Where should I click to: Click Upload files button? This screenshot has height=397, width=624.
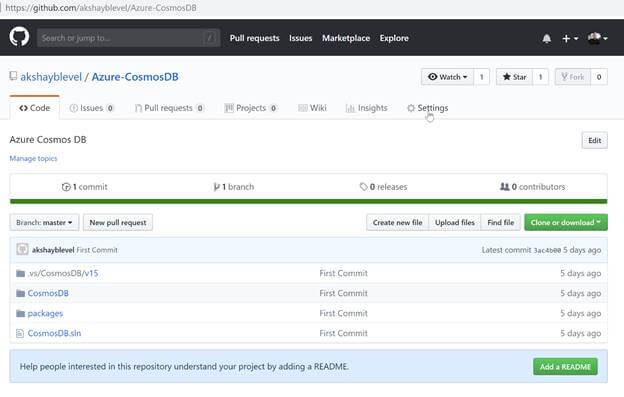[x=455, y=222]
